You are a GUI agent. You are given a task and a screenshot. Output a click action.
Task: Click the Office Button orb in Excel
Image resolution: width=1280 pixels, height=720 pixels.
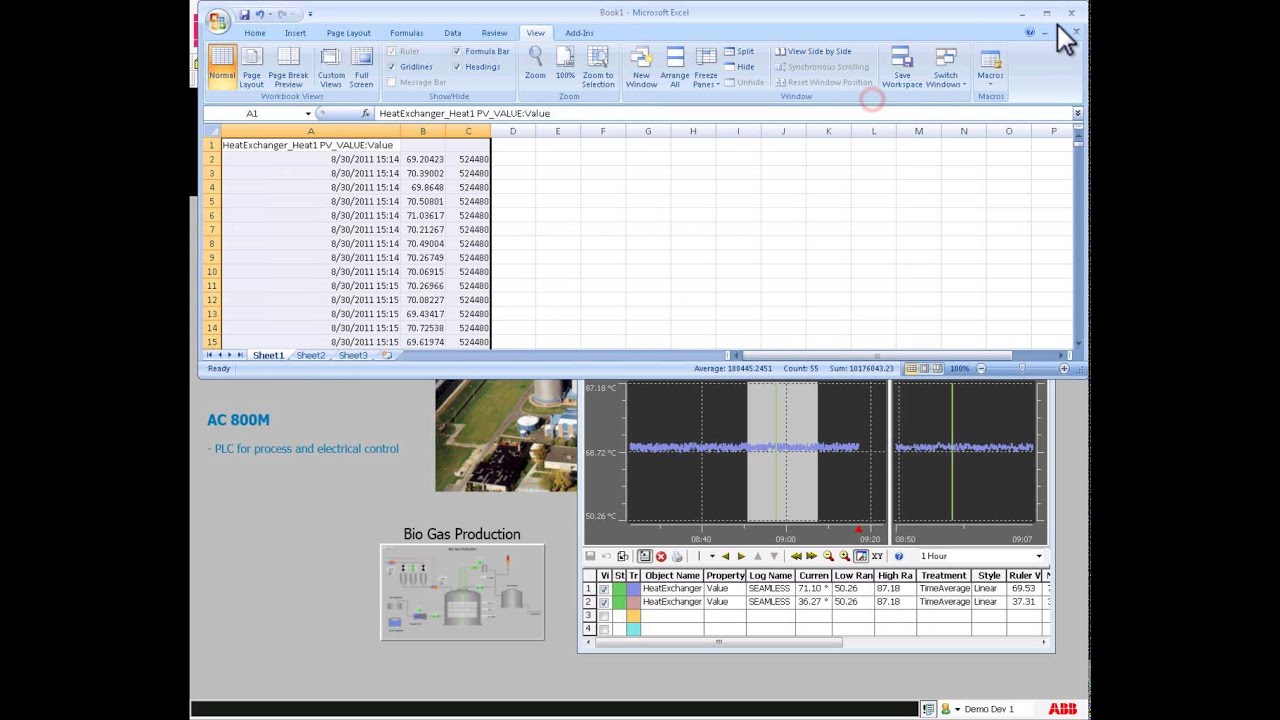pos(217,20)
